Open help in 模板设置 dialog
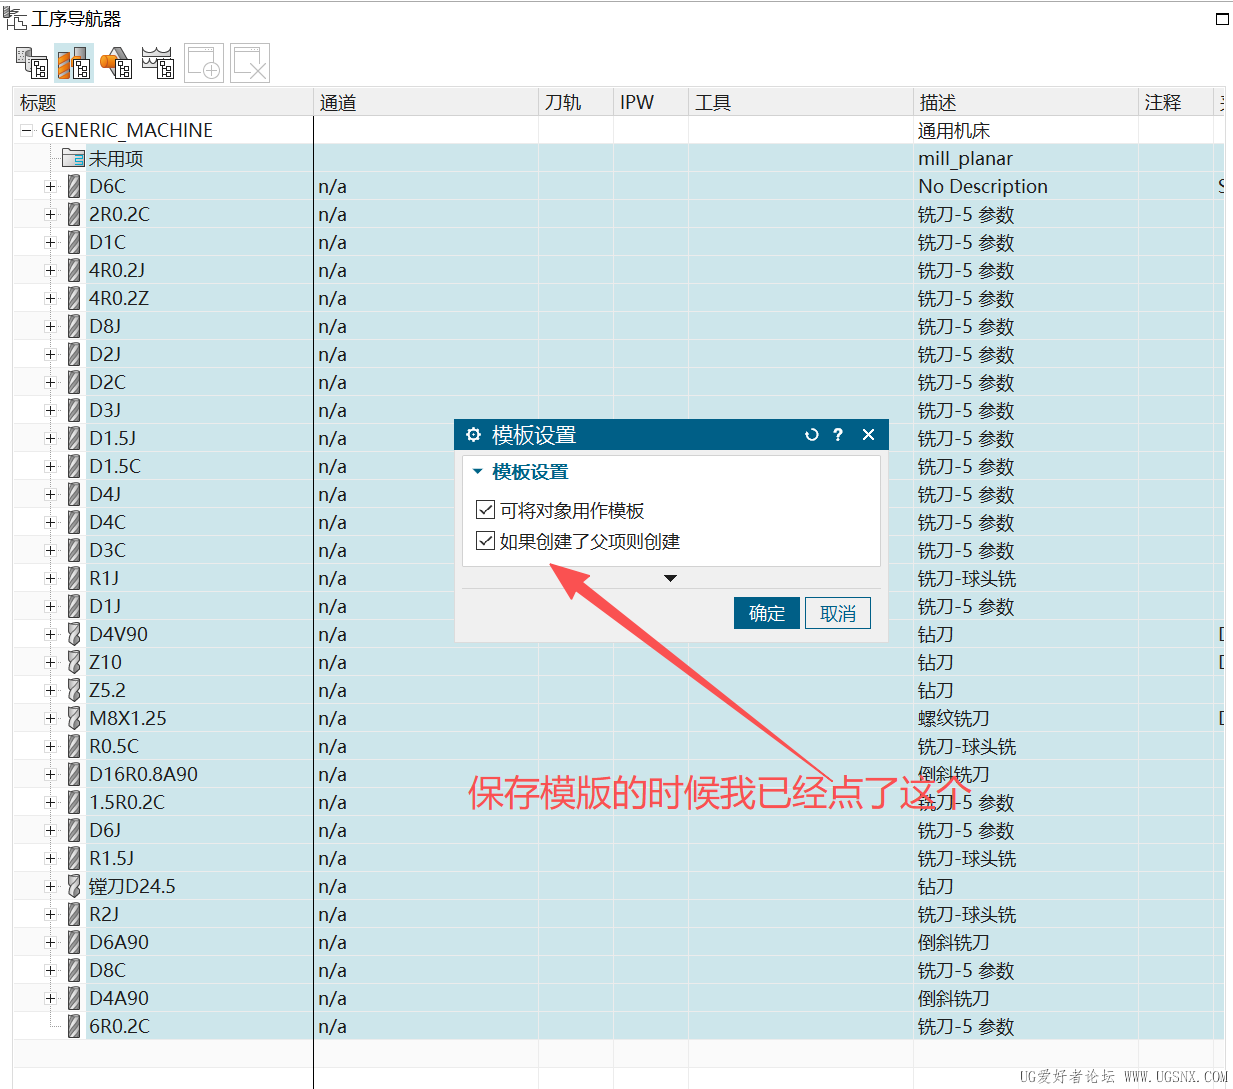This screenshot has width=1233, height=1089. [x=838, y=435]
